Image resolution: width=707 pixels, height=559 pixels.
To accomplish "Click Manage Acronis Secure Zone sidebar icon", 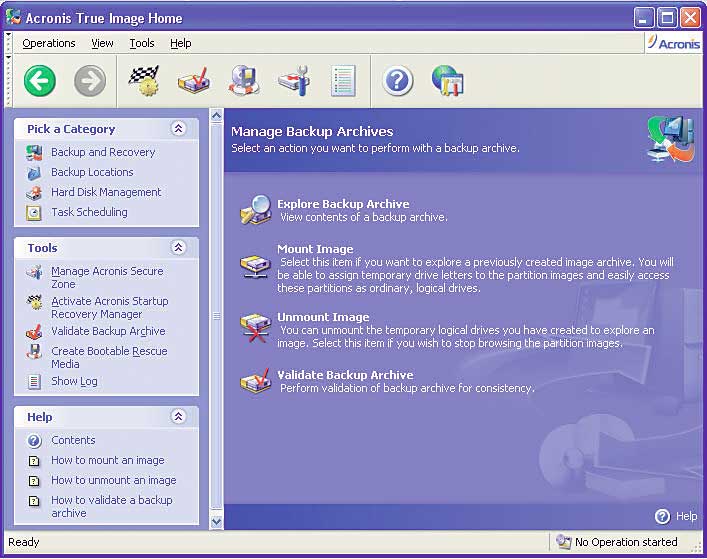I will point(34,272).
